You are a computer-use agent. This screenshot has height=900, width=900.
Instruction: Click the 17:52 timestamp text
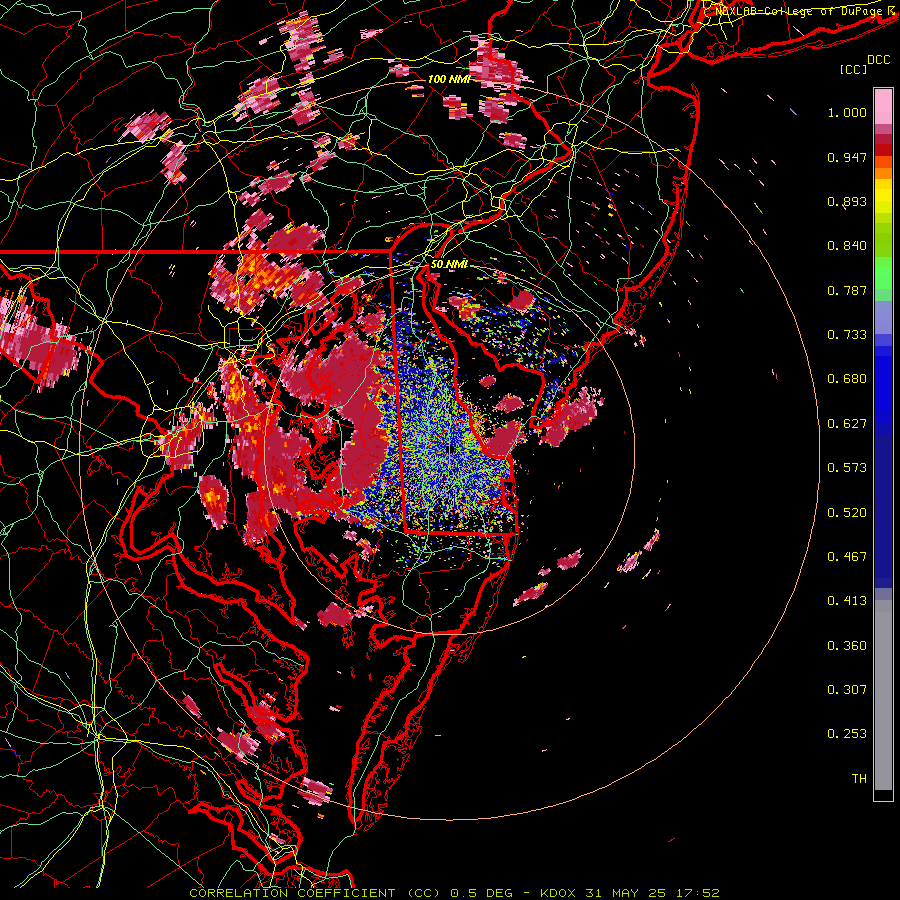(697, 893)
